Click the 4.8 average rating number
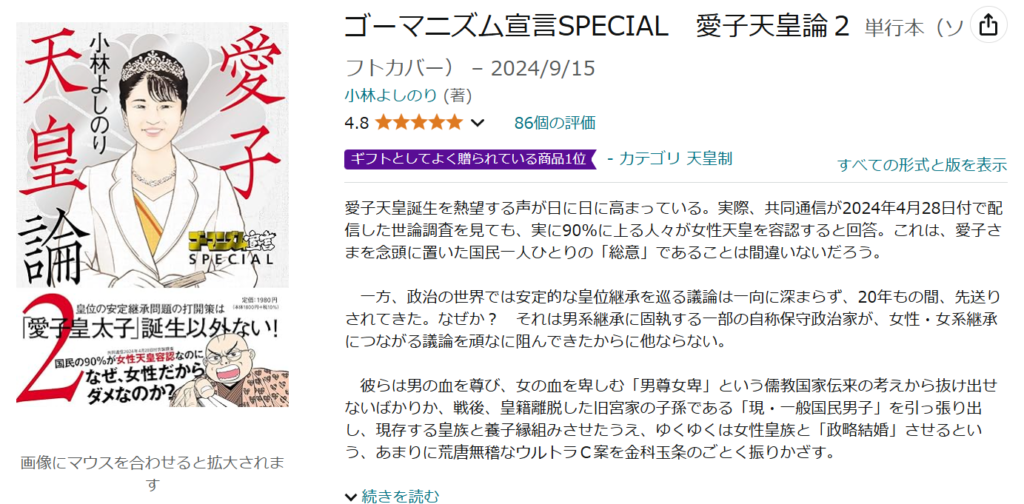Screen dimensions: 1024x504 tap(357, 122)
